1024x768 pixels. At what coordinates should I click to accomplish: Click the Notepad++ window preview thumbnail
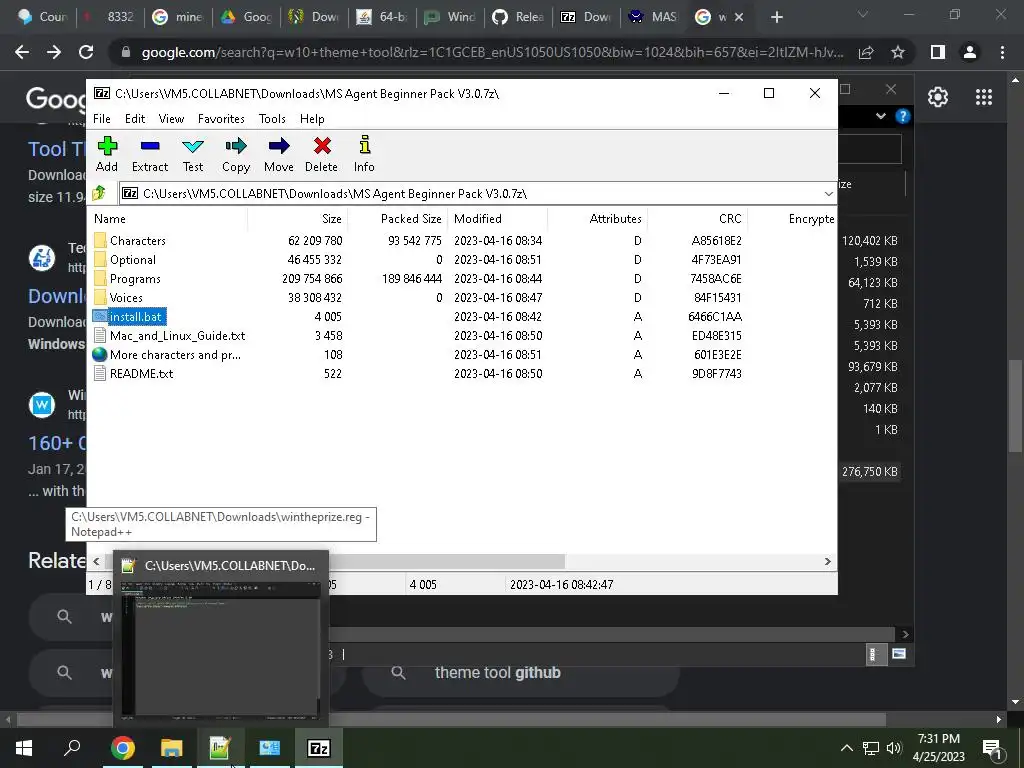click(221, 648)
